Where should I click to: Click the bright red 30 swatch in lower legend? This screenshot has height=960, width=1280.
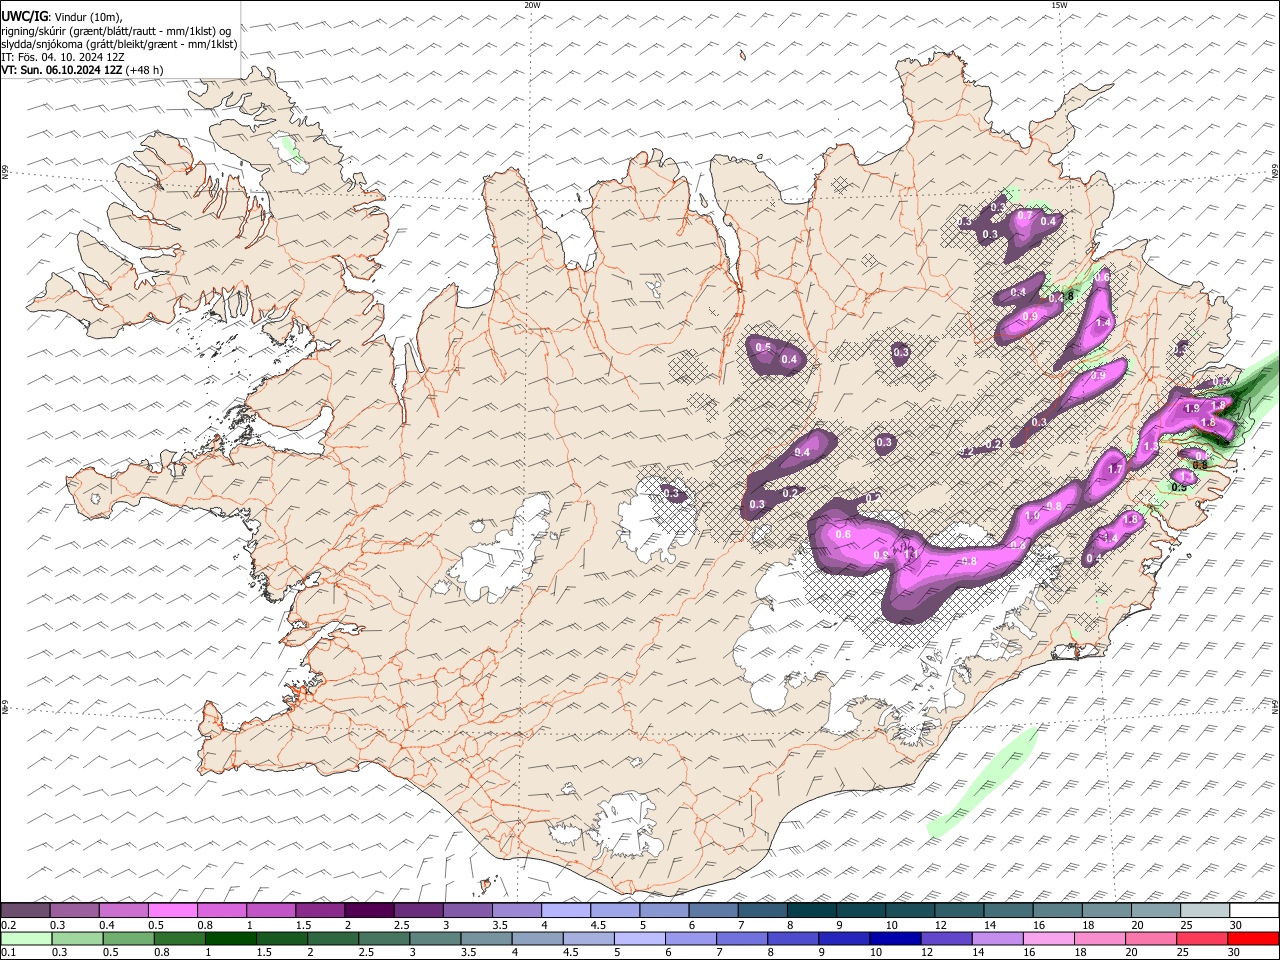1253,939
